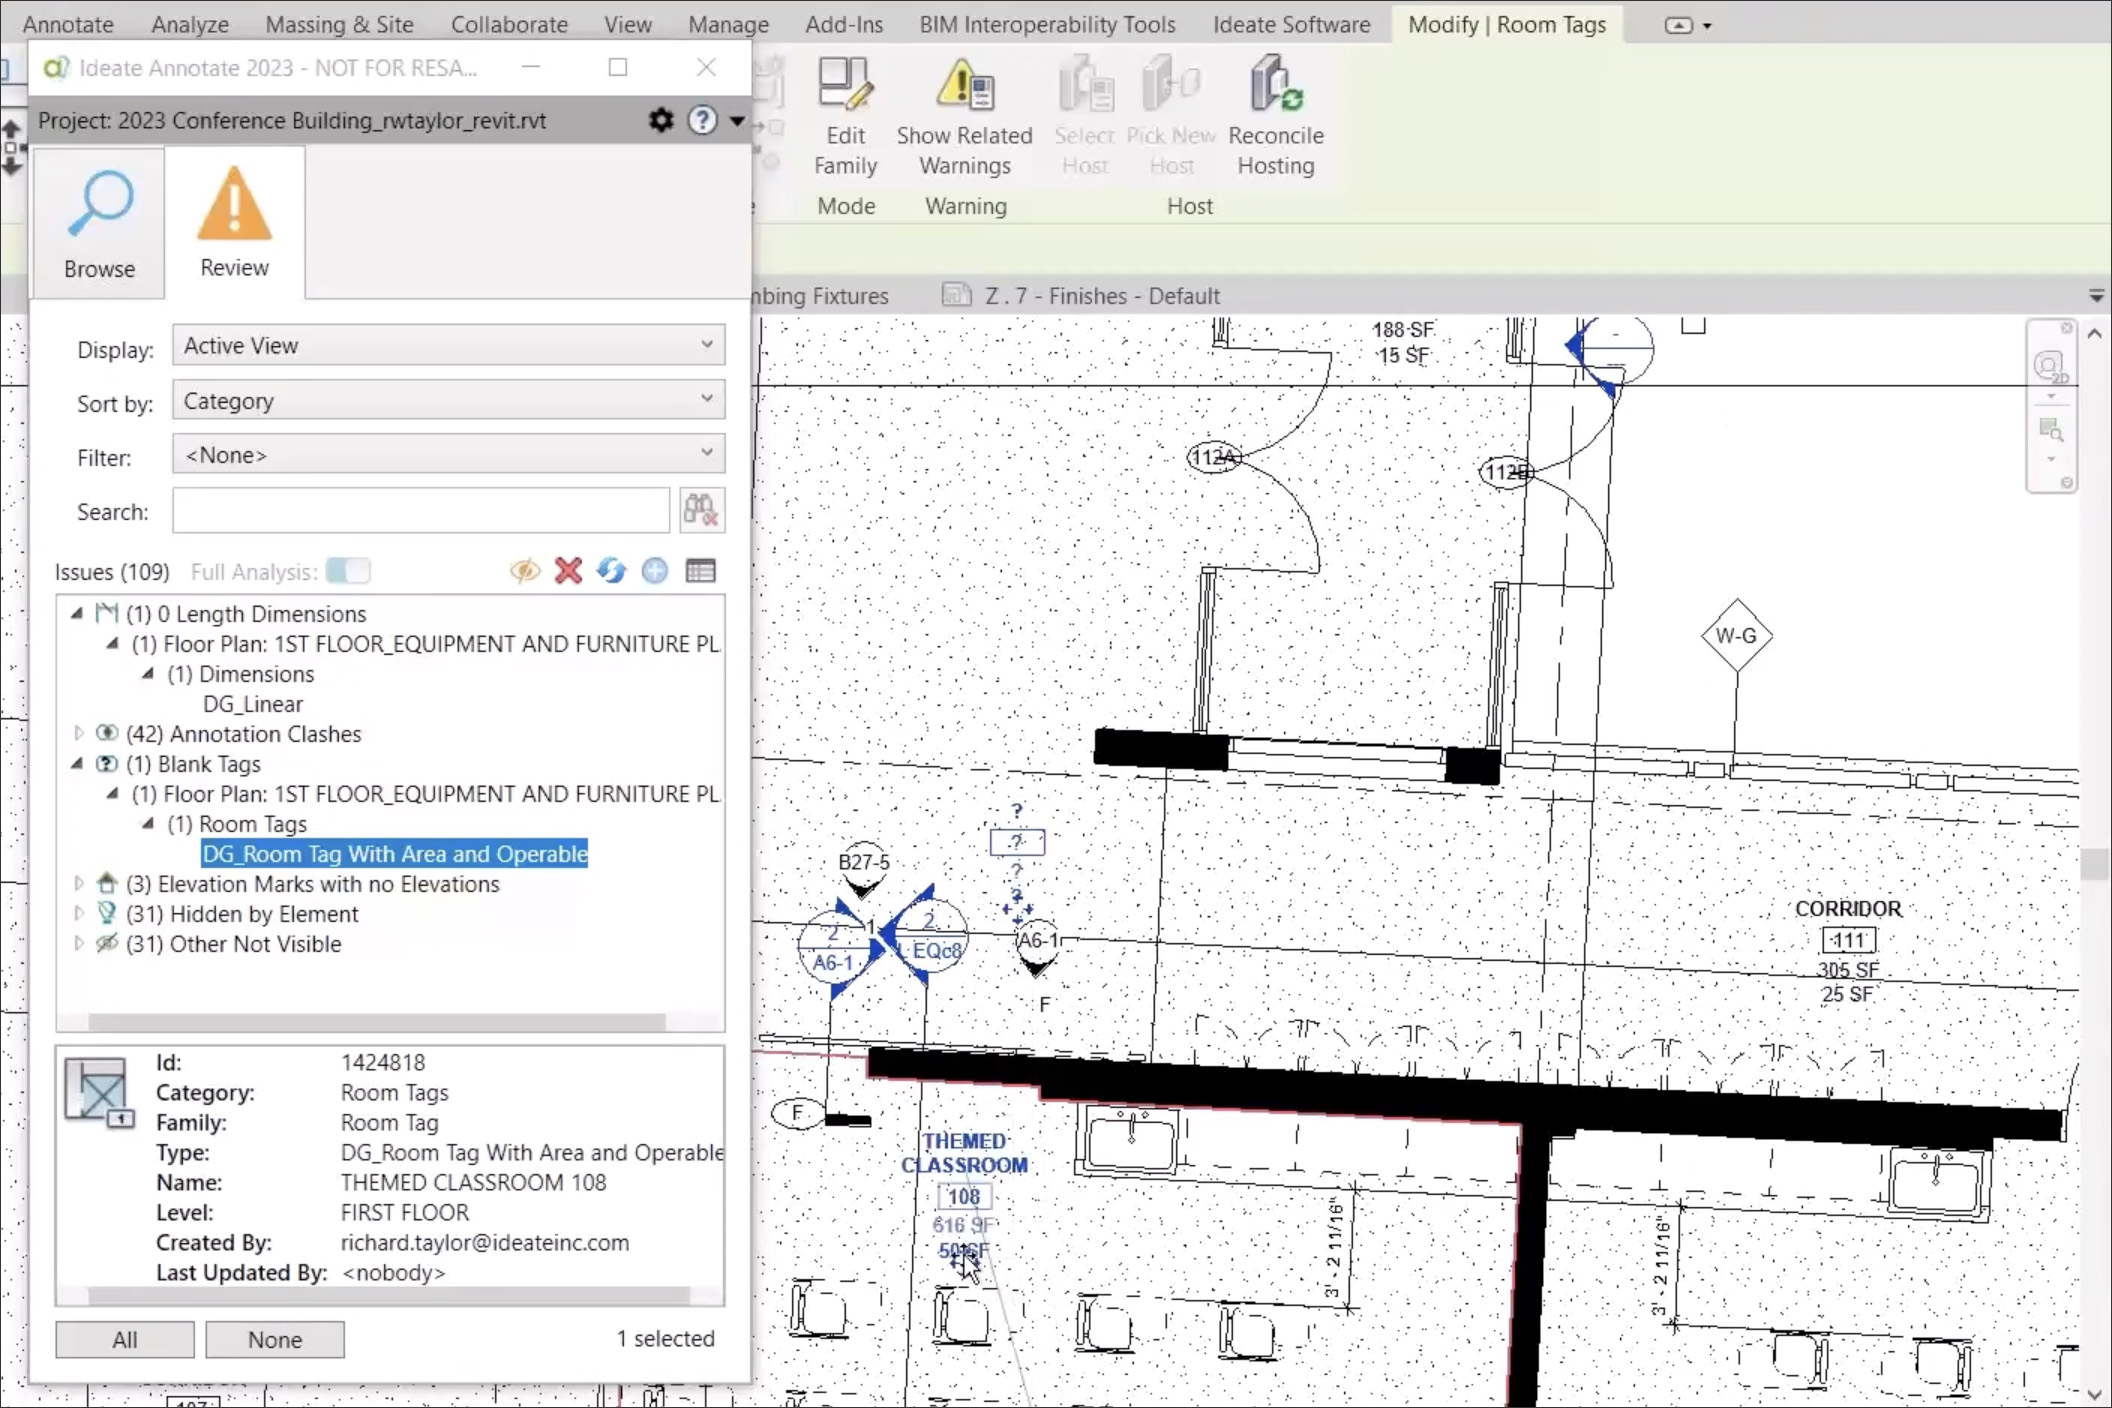This screenshot has width=2112, height=1408.
Task: Click Select Host ribbon button
Action: 1085,118
